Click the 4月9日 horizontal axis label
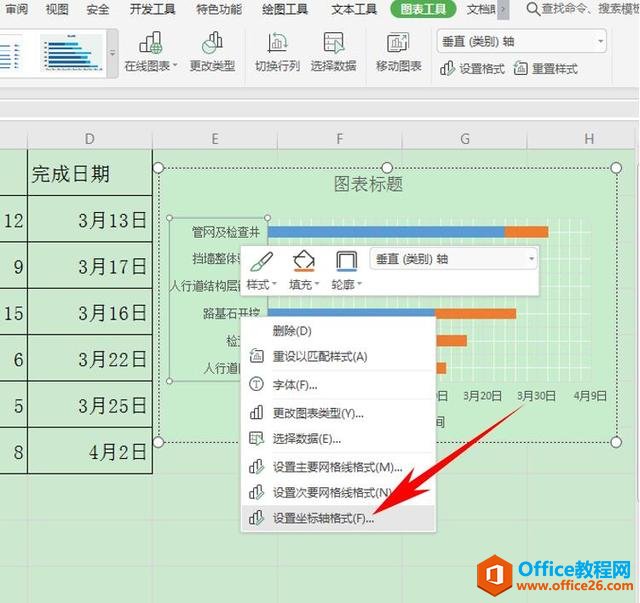This screenshot has height=603, width=640. [590, 396]
